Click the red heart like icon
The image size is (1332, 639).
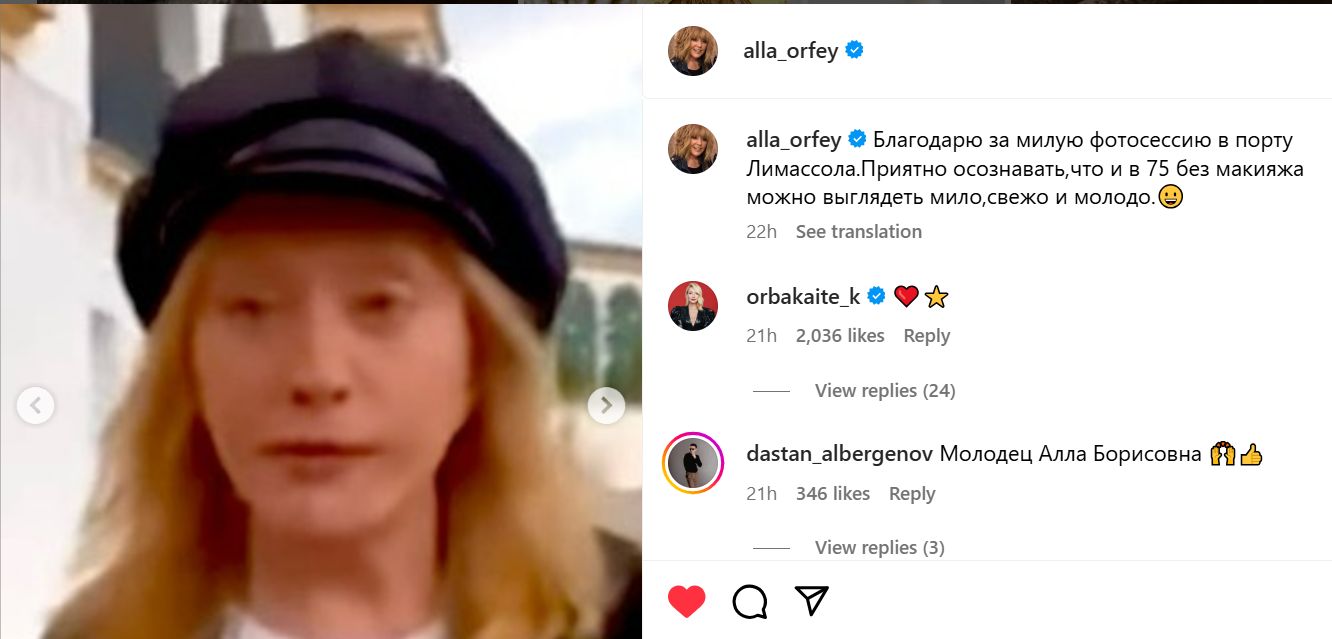tap(687, 600)
